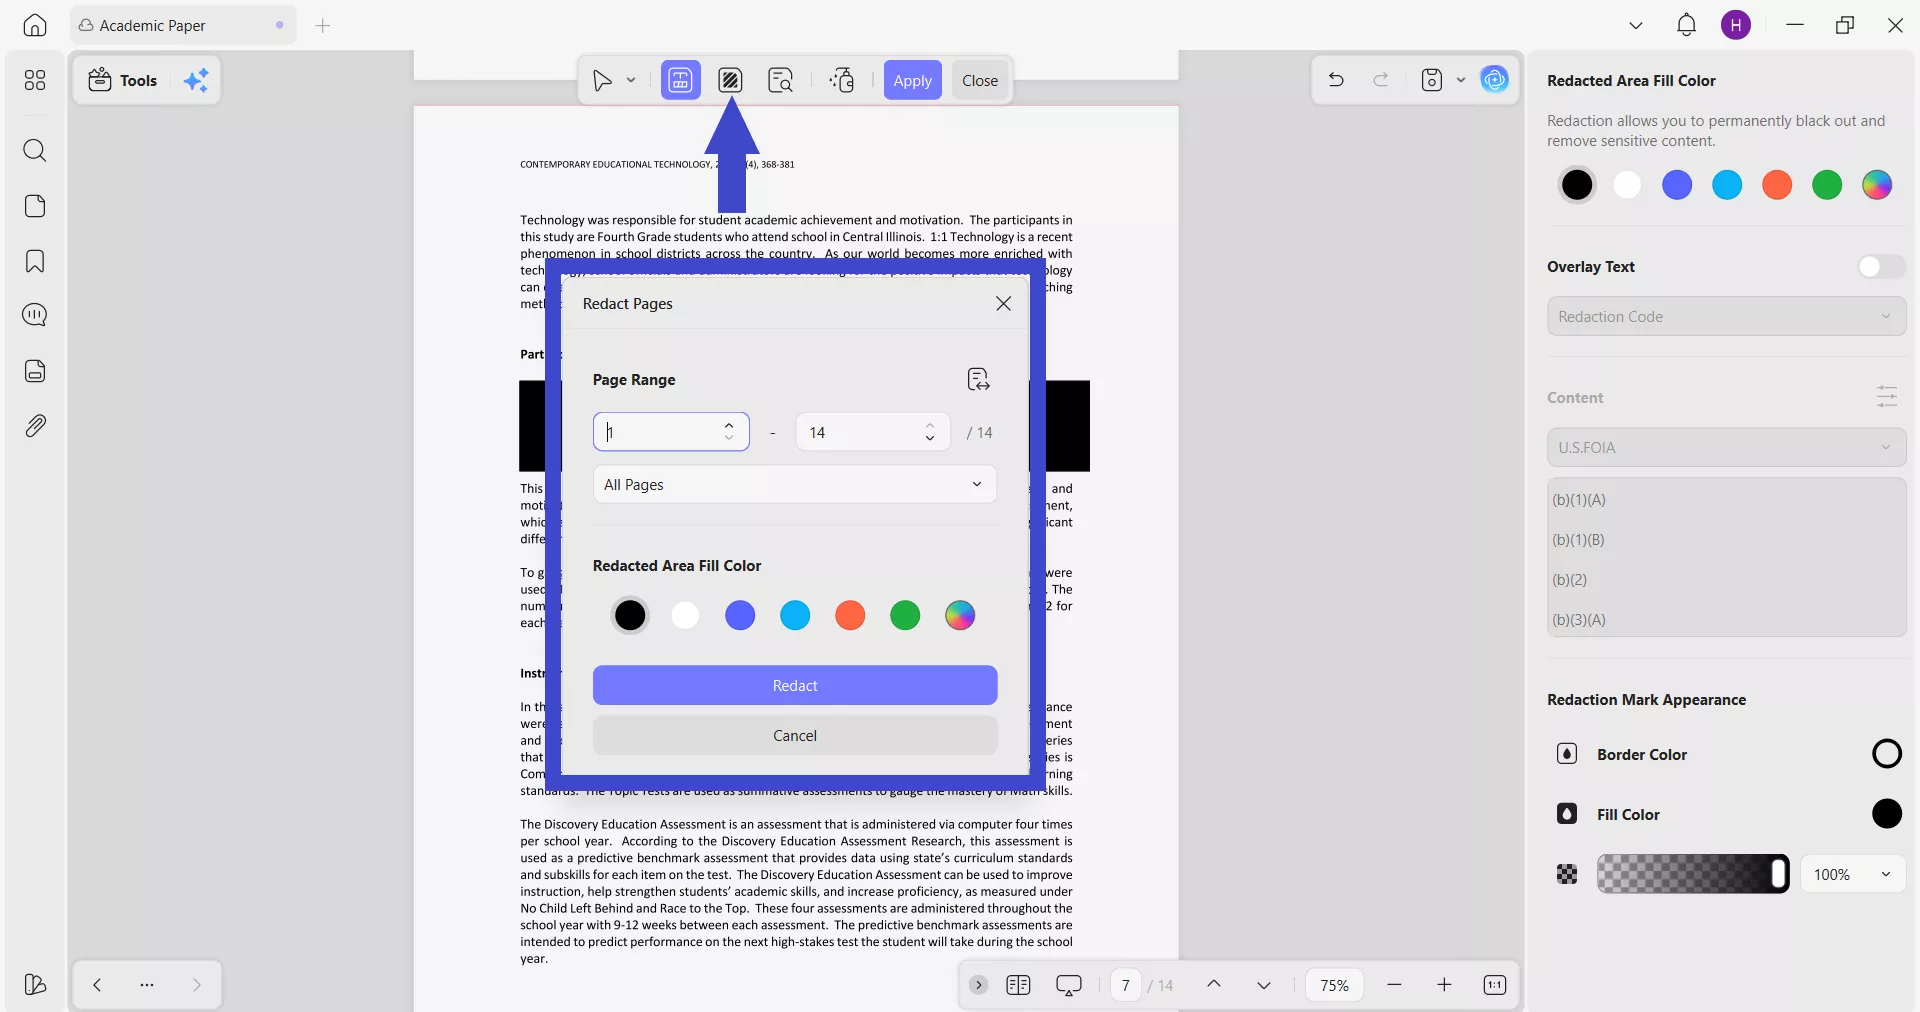This screenshot has height=1012, width=1920.
Task: Select the redact text and image tool
Action: (680, 80)
